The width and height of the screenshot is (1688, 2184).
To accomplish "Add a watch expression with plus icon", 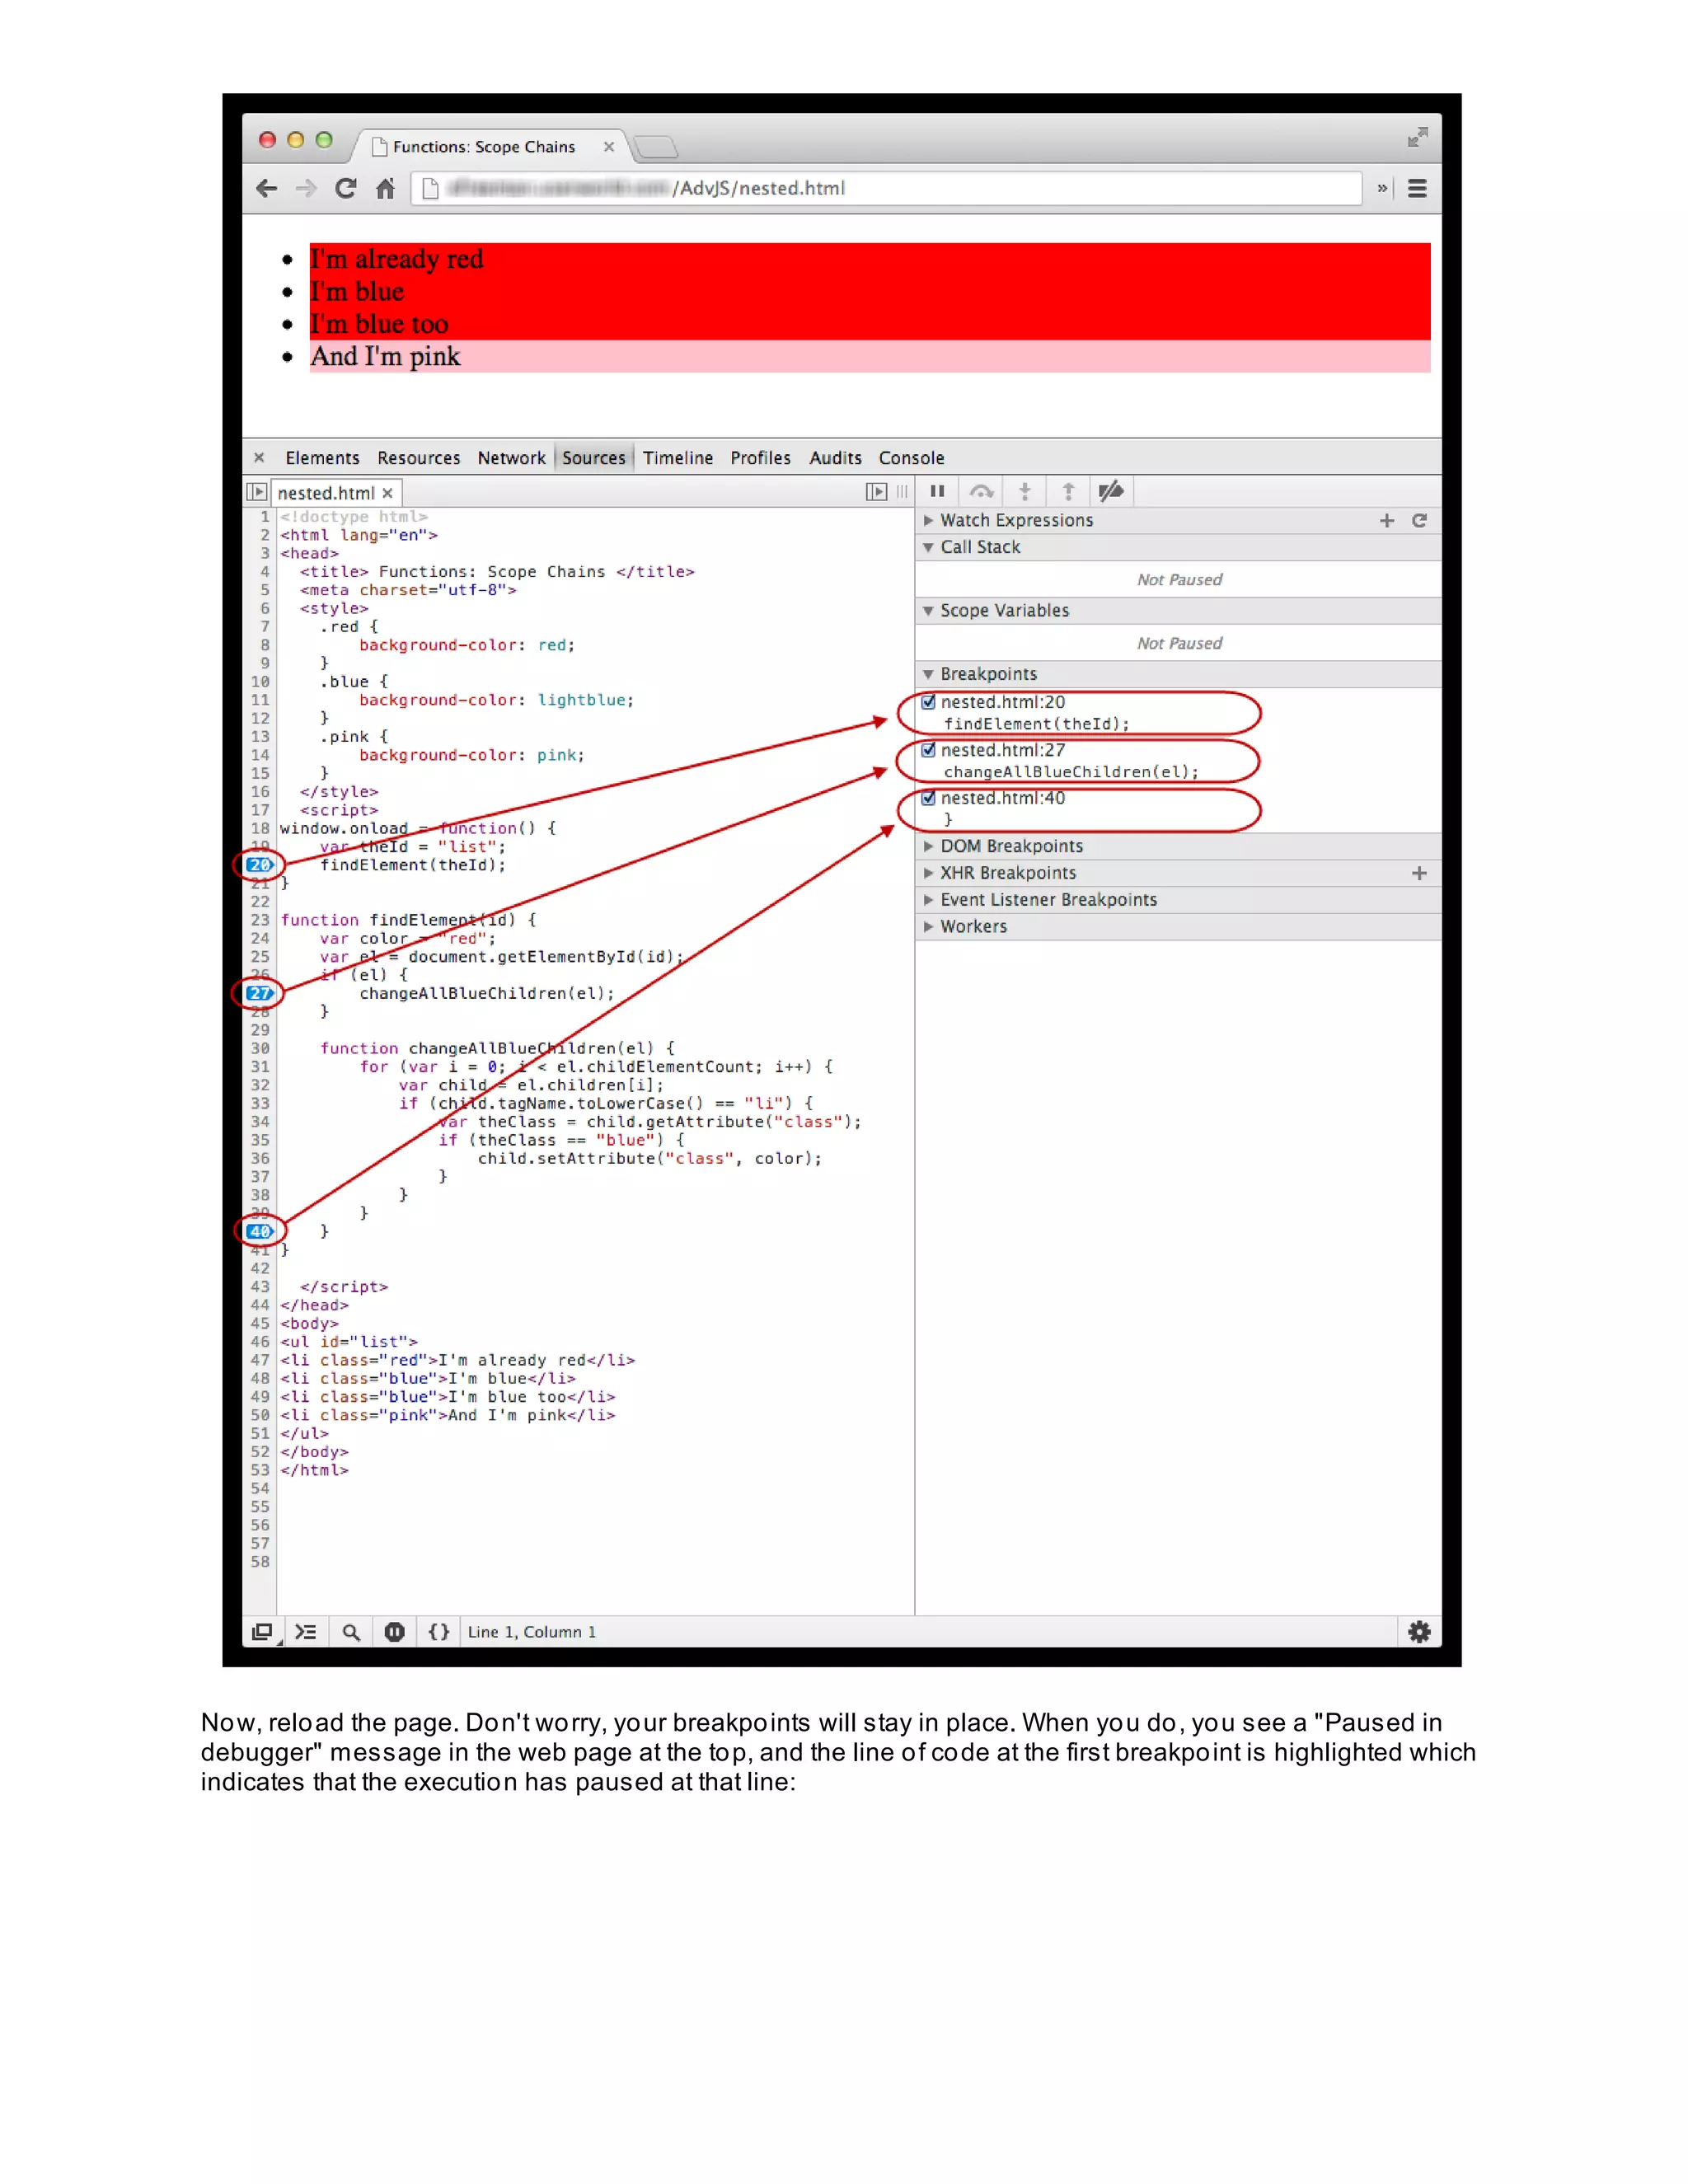I will pyautogui.click(x=1387, y=520).
